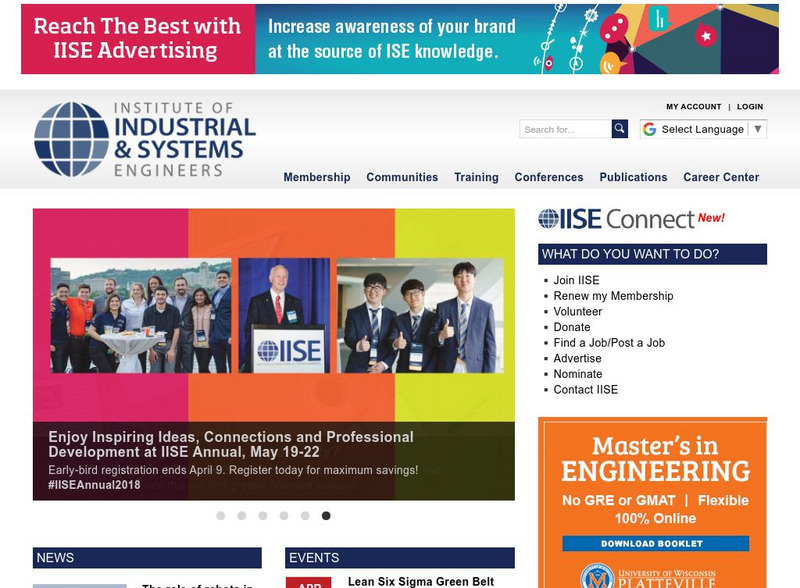This screenshot has height=588, width=800.
Task: Click the Early-bird registration ends April 9 text
Action: click(233, 470)
